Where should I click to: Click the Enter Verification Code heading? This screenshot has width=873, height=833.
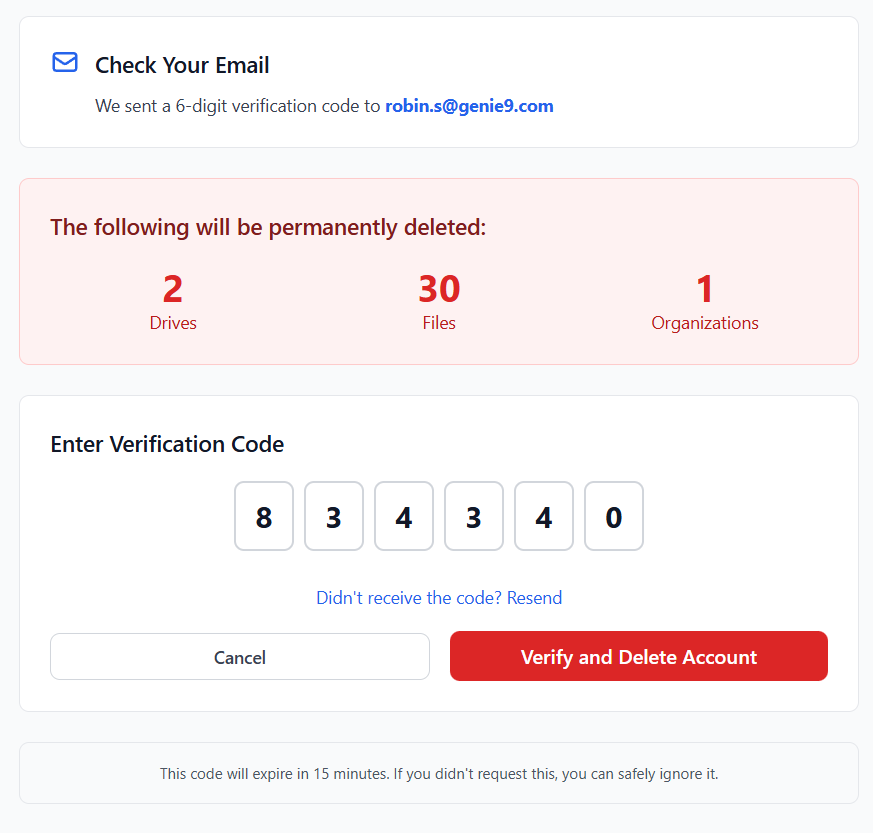[167, 444]
